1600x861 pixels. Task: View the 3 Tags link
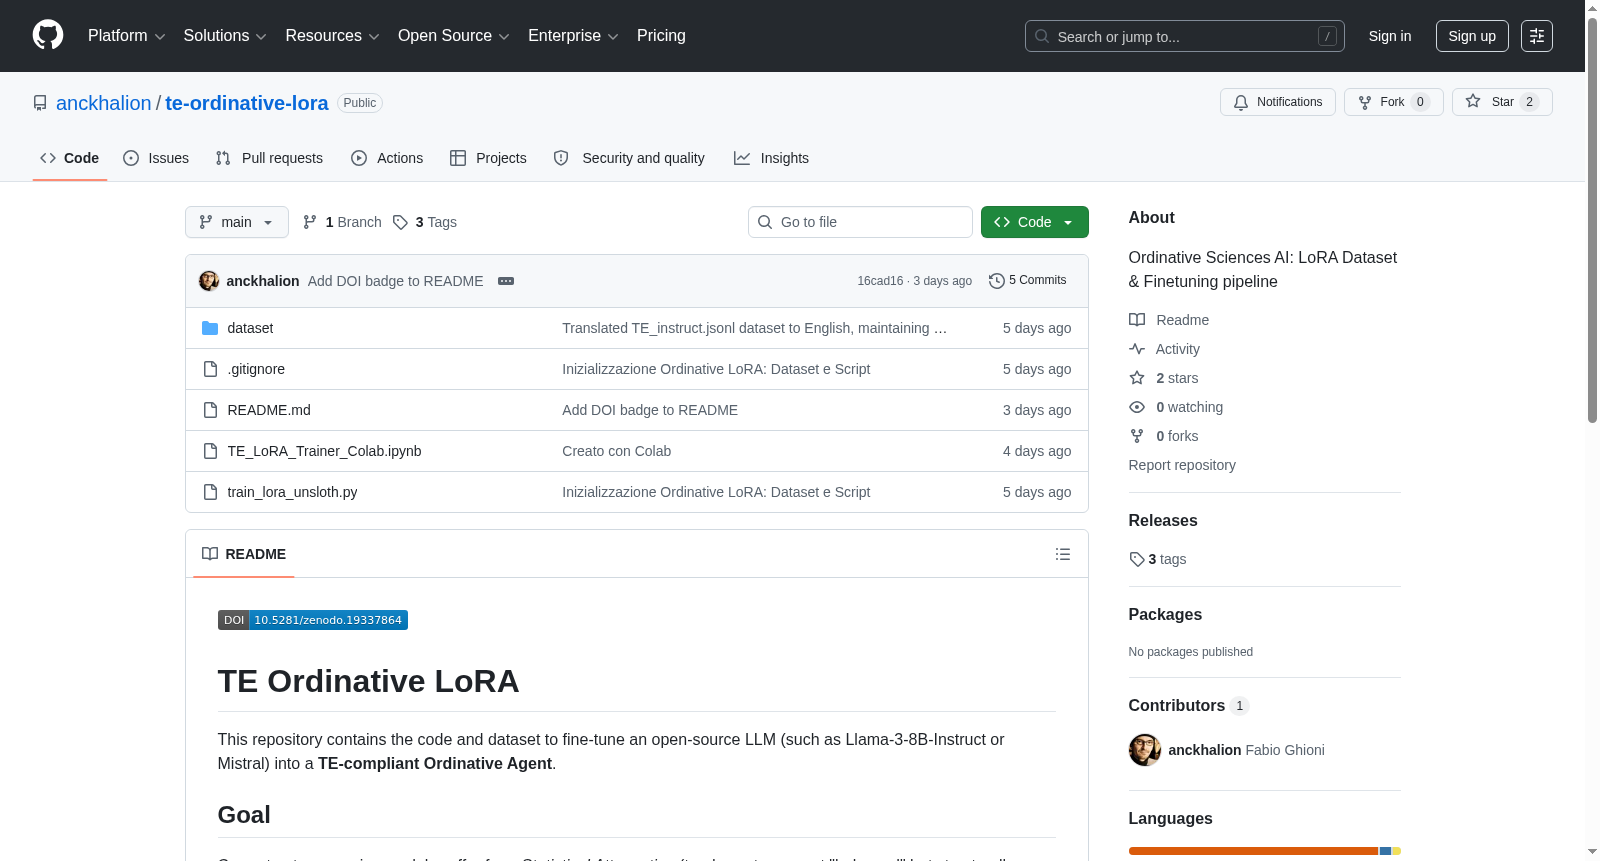coord(425,222)
